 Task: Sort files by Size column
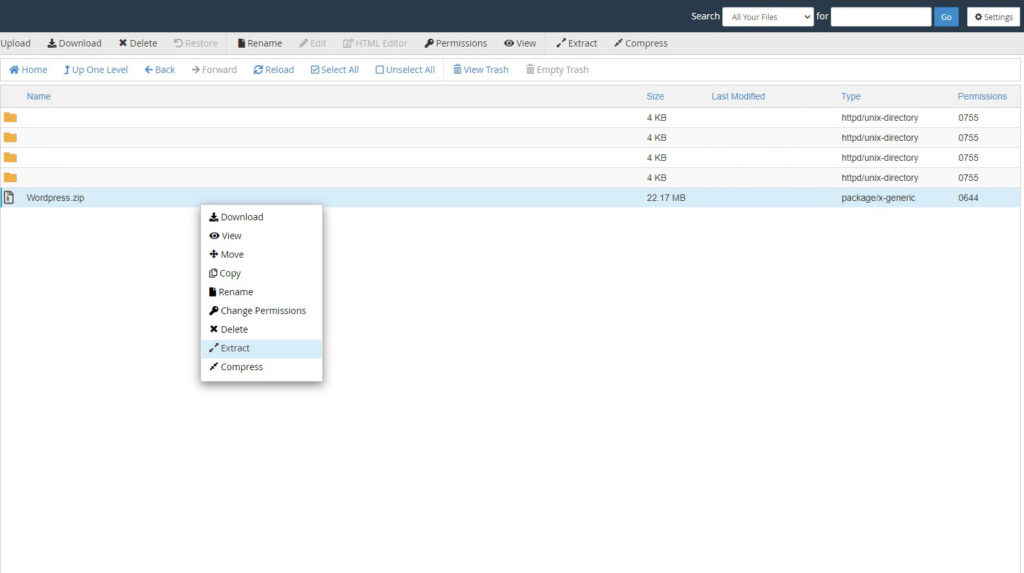click(x=655, y=96)
